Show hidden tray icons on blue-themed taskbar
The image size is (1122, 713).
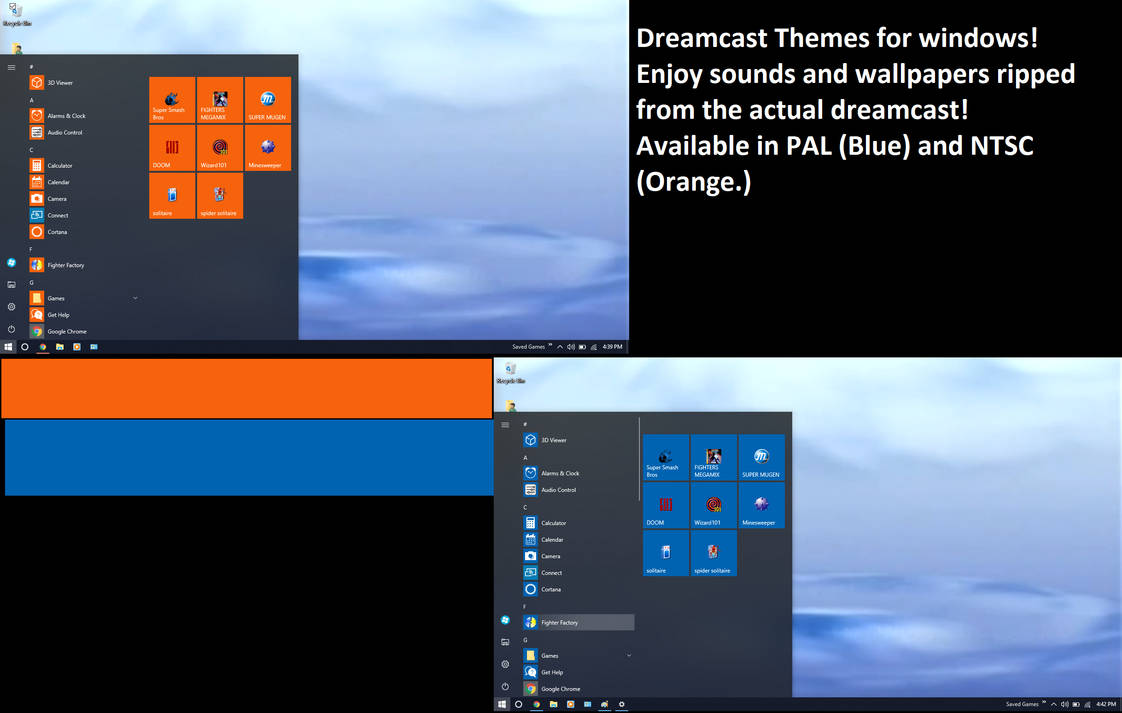click(x=1053, y=704)
